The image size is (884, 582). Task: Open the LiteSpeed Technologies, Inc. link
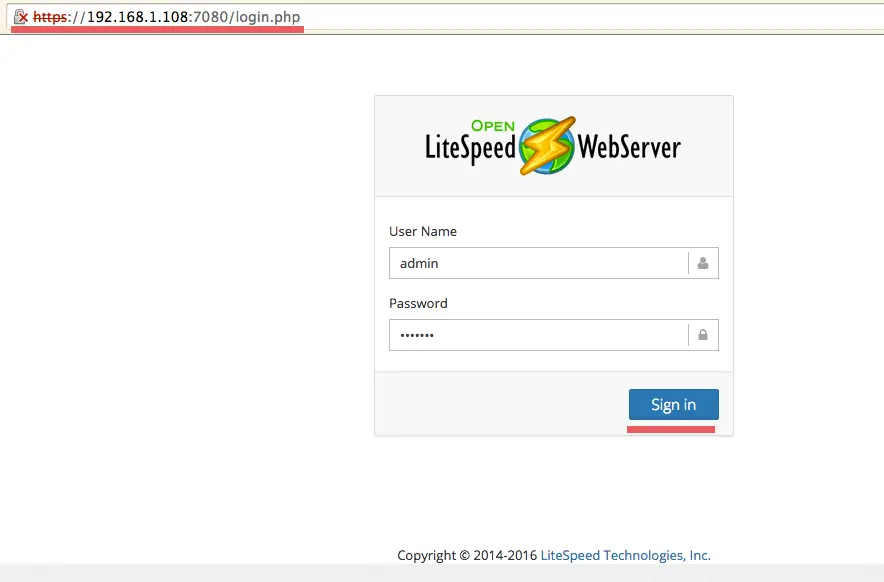(x=625, y=555)
